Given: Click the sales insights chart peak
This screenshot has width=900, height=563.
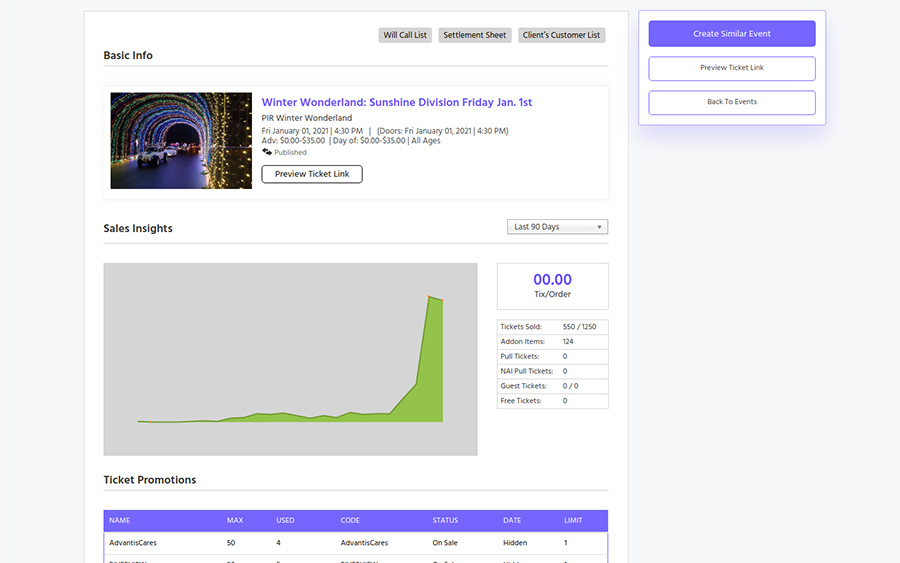Looking at the screenshot, I should pos(429,297).
